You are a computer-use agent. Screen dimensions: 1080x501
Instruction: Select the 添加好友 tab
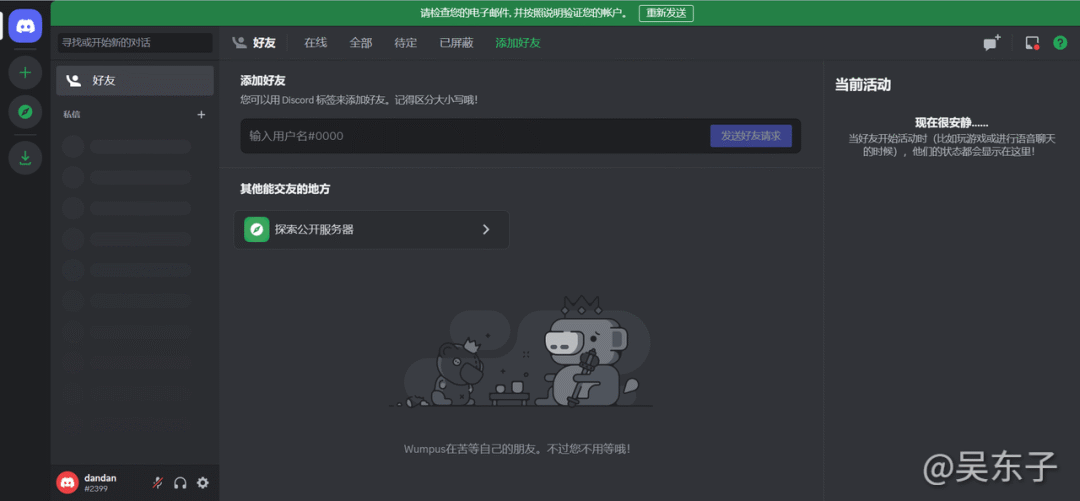click(518, 43)
